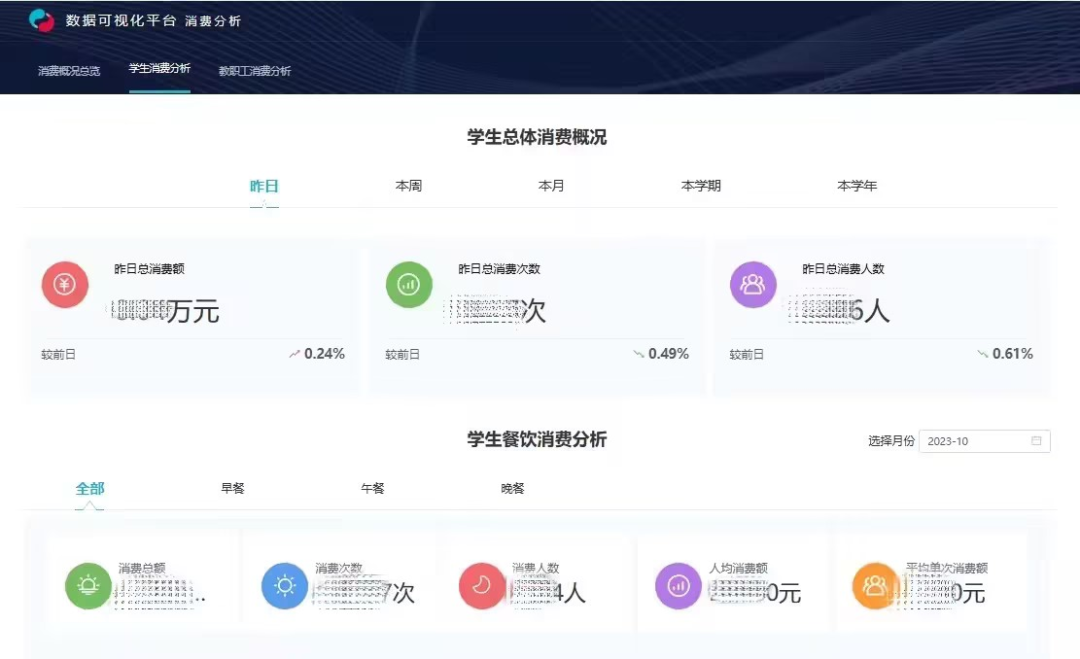Viewport: 1080px width, 659px height.
Task: Click the 昨日总消费次数 green chart icon
Action: pos(408,284)
